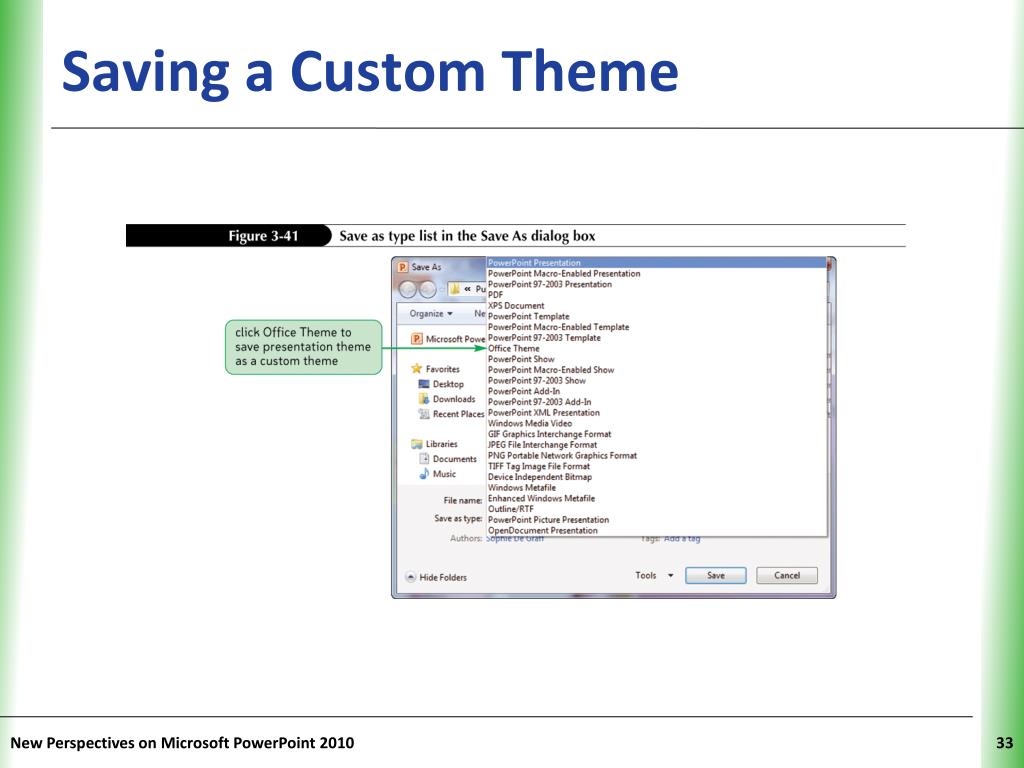Choose OpenDocument Presentation format
Screen dimensions: 1024x768
tap(656, 530)
